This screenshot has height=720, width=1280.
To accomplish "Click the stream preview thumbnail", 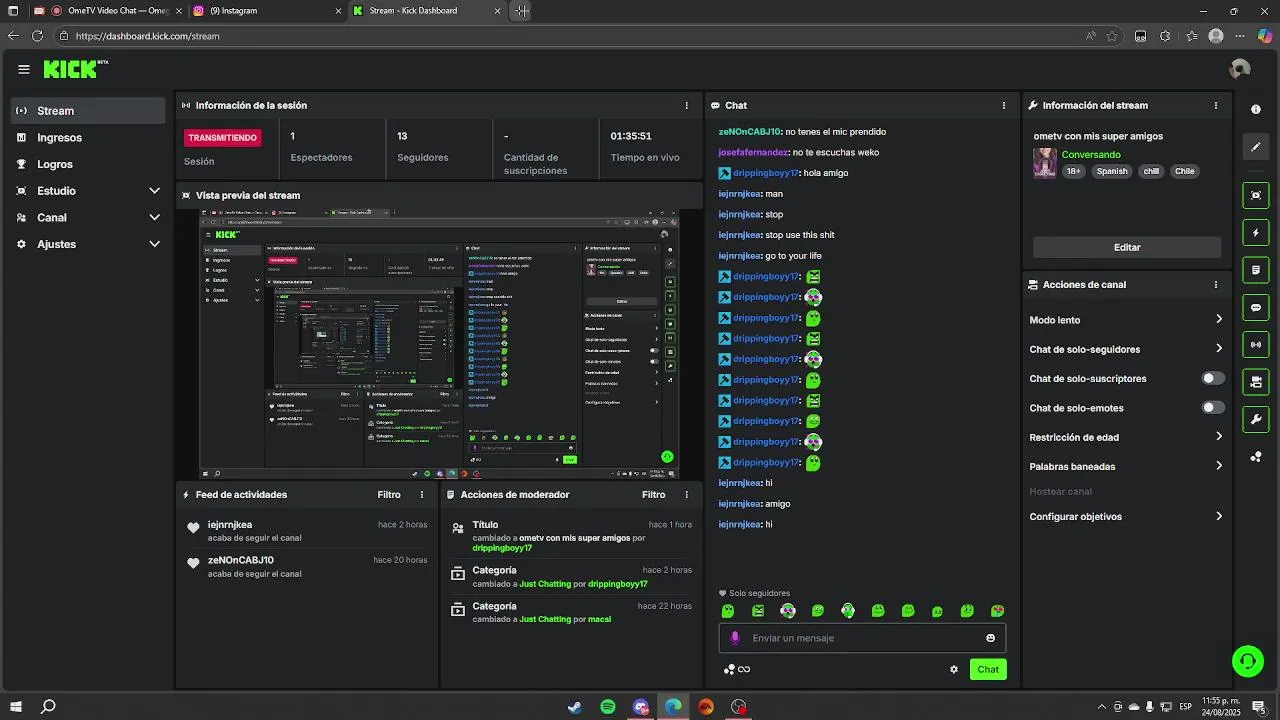I will [x=439, y=344].
